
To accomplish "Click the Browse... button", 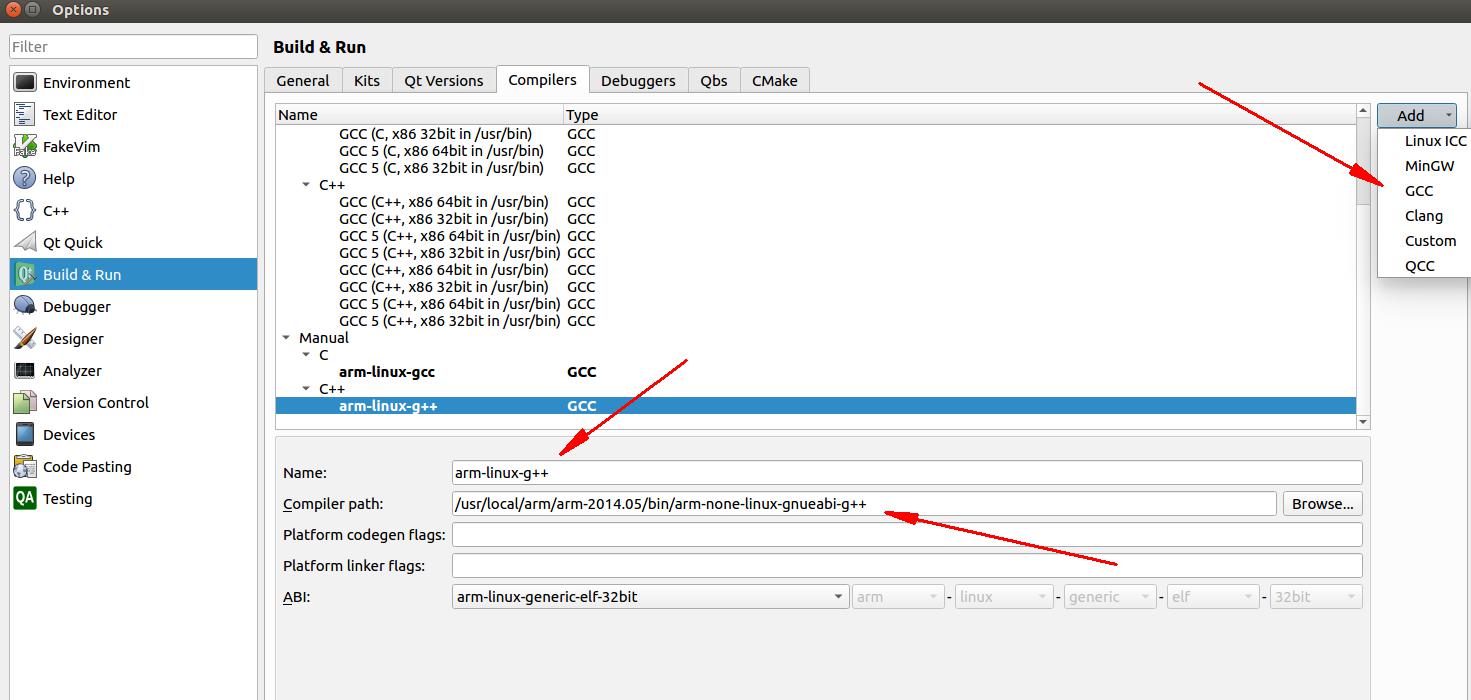I will point(1322,504).
